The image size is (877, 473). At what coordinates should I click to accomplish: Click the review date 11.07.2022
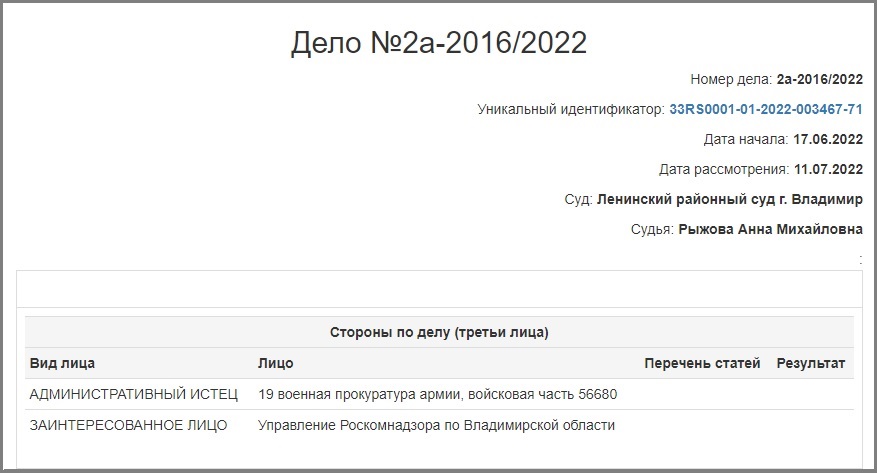(x=828, y=169)
